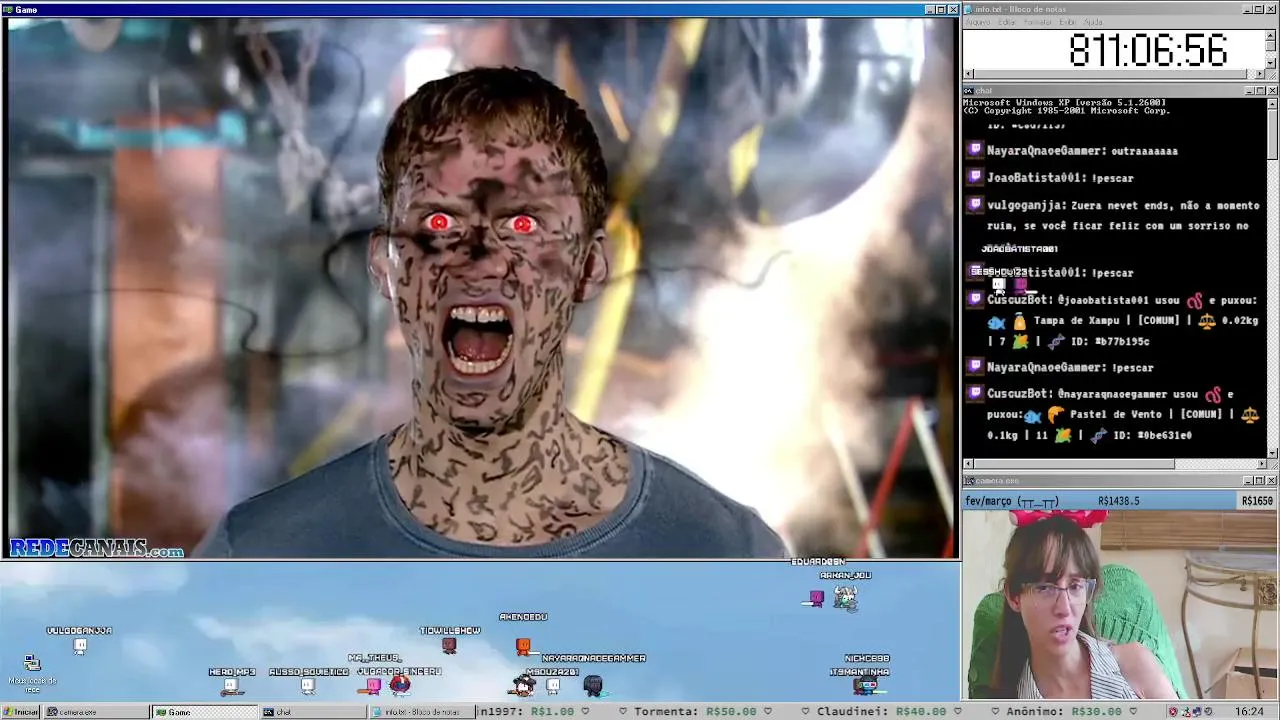Click the chat horizontal scrollbar left arrow
This screenshot has height=720, width=1280.
pyautogui.click(x=968, y=464)
